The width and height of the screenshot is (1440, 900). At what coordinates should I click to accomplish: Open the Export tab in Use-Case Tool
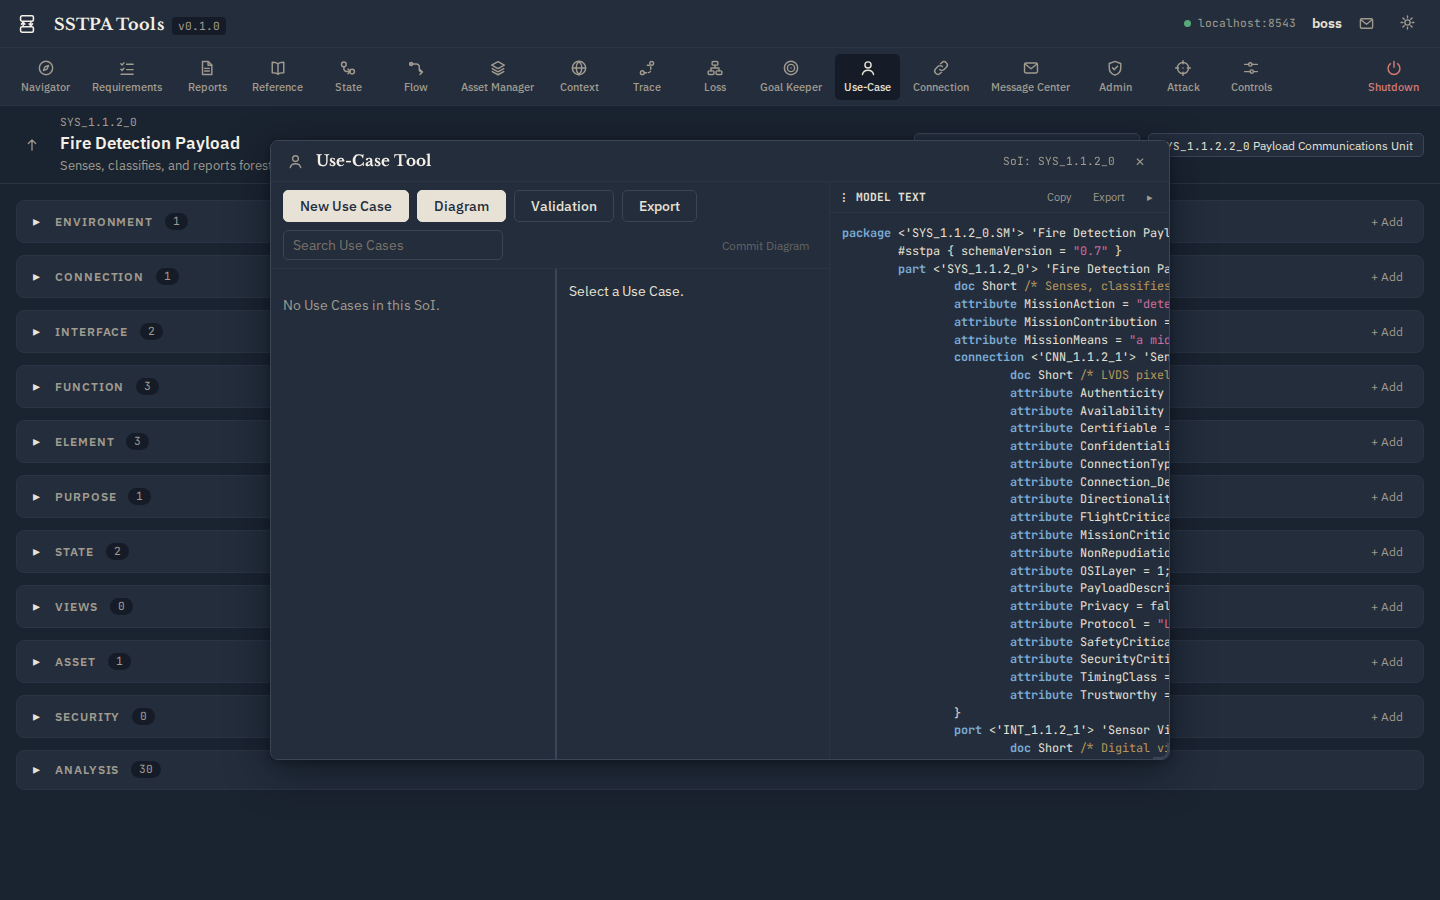coord(659,206)
